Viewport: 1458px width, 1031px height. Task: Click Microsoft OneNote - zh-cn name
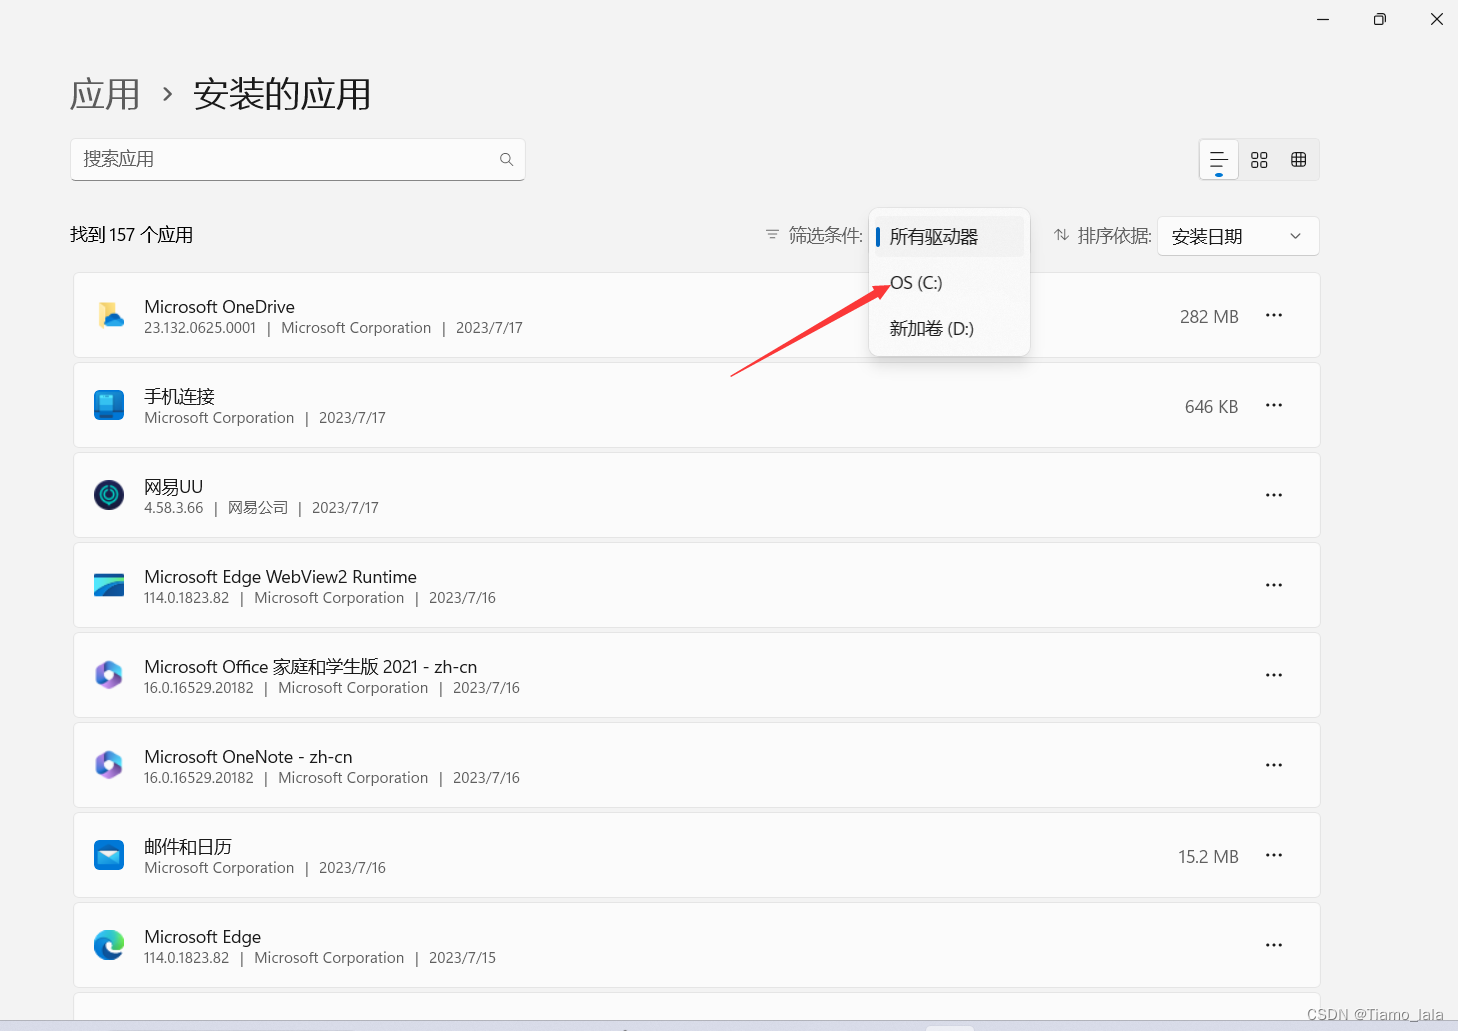248,757
